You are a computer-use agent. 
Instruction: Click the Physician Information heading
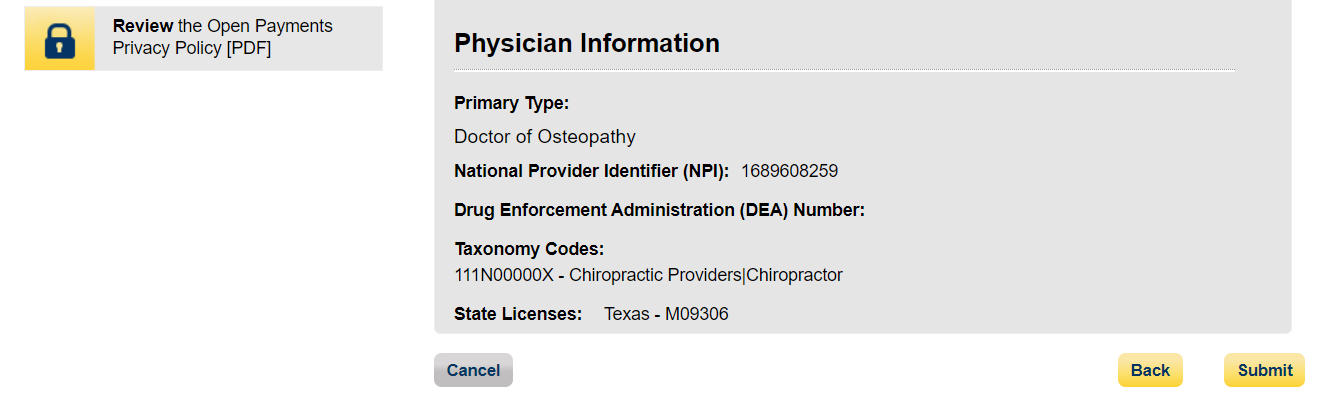[586, 43]
